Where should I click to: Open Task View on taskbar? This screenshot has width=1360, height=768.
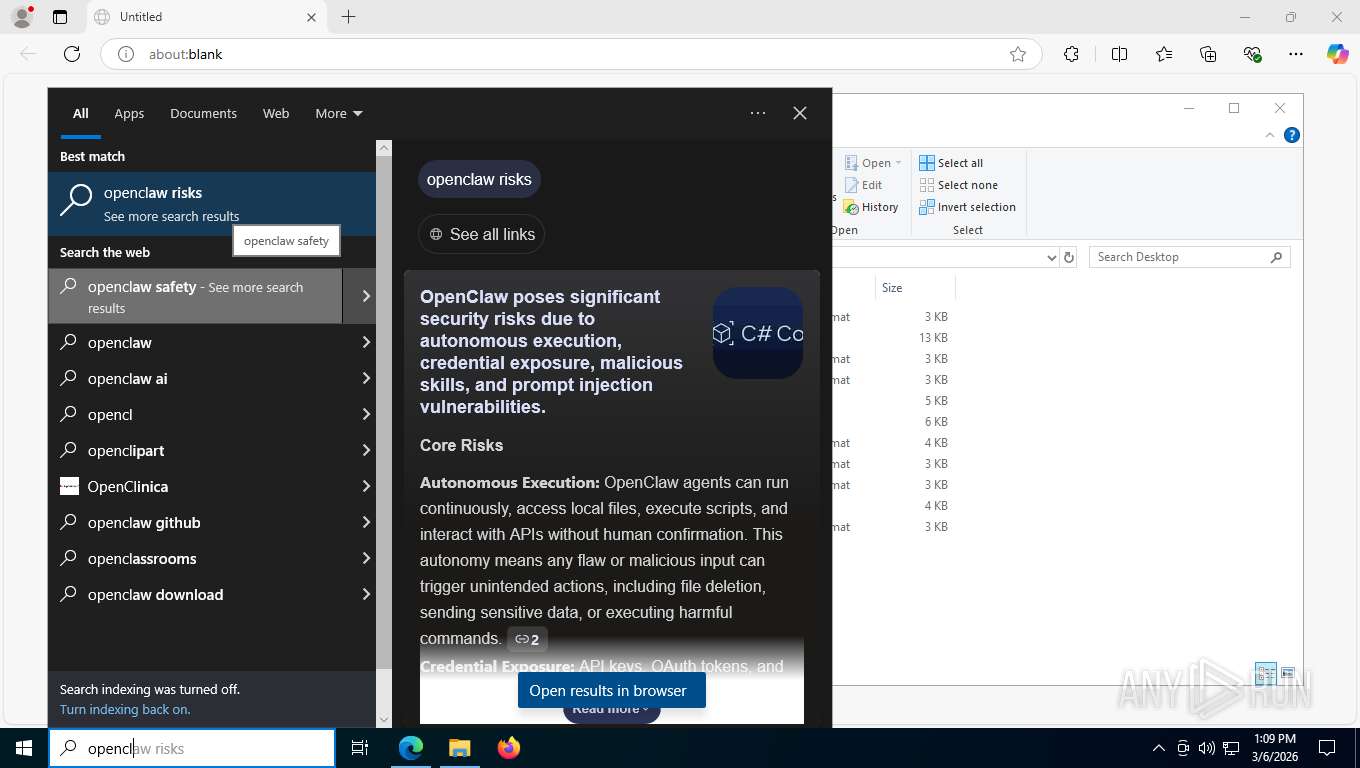point(360,747)
